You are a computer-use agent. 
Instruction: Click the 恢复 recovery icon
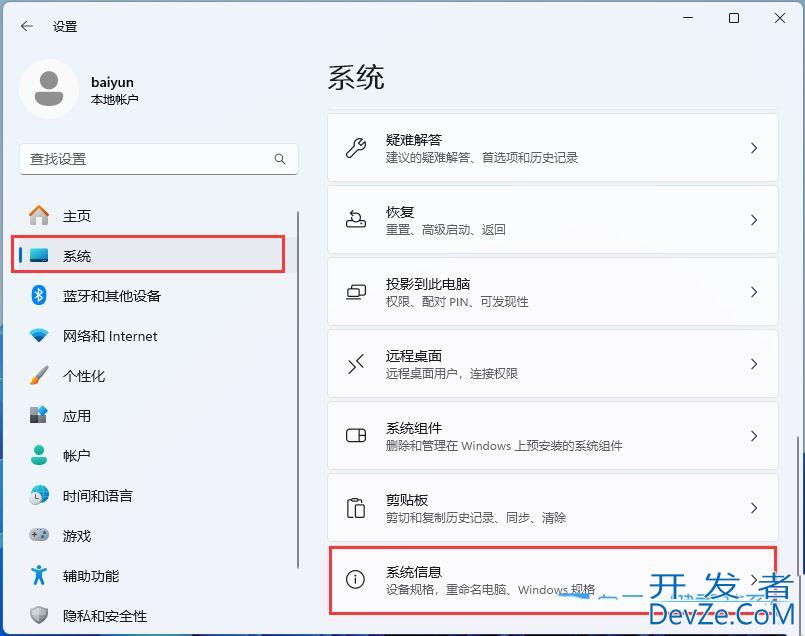coord(356,220)
